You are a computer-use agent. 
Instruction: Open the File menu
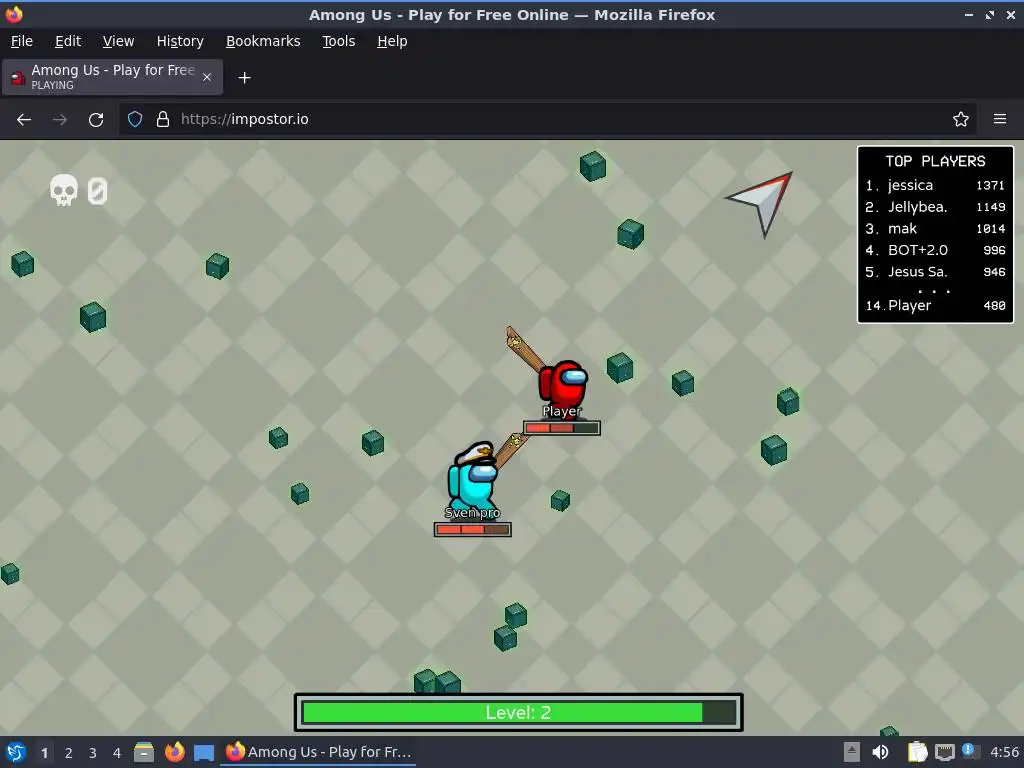(x=22, y=41)
